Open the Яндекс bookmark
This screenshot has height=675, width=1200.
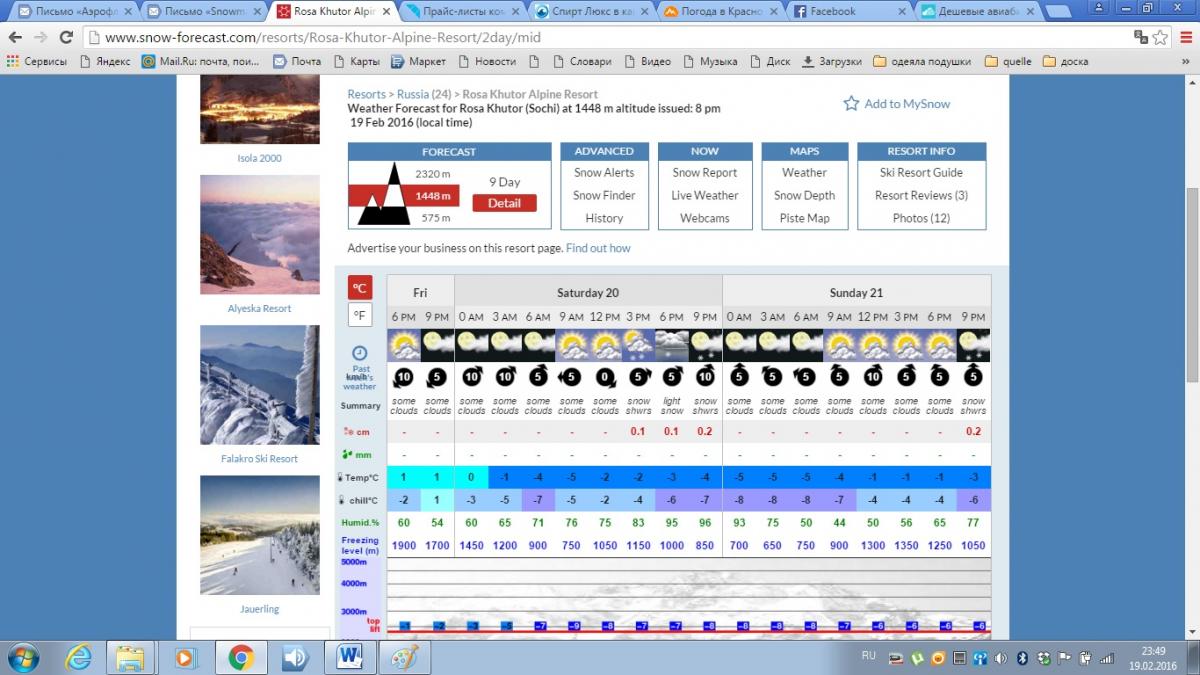pyautogui.click(x=103, y=61)
